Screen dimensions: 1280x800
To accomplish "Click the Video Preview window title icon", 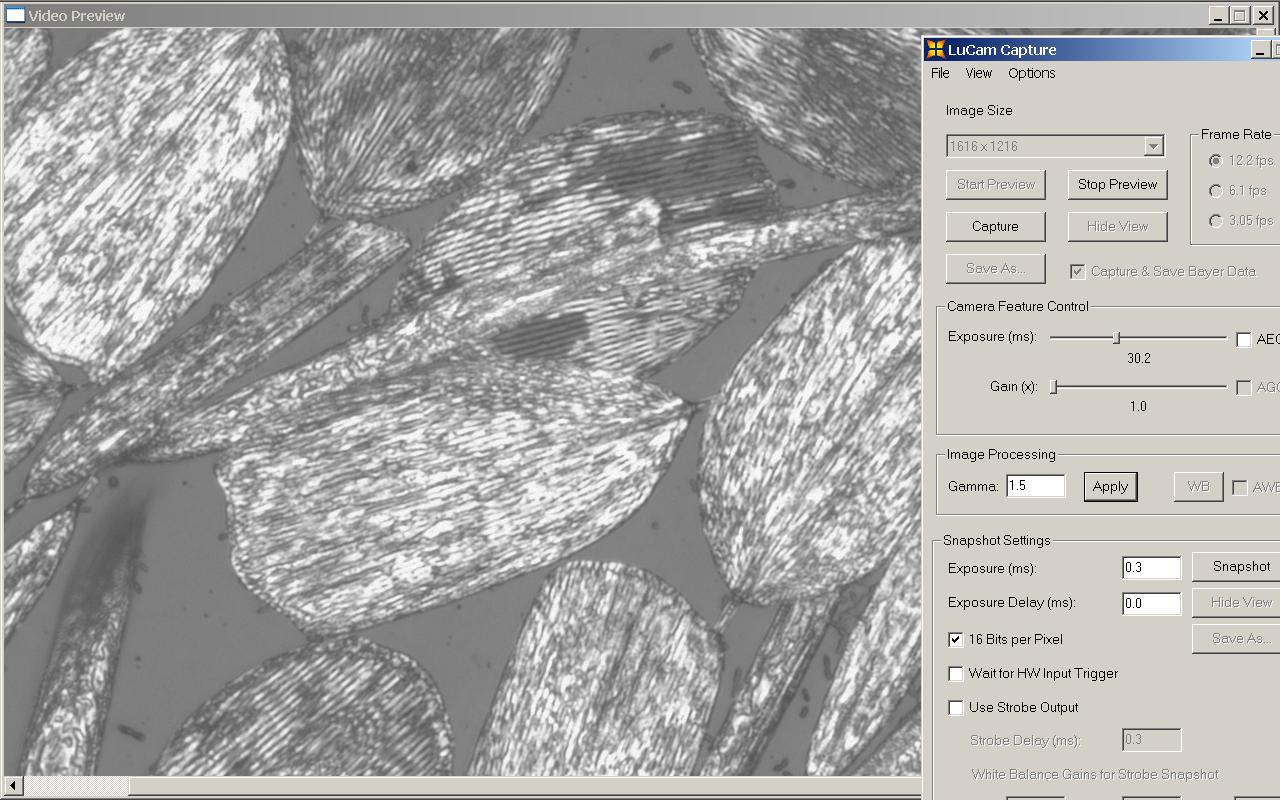I will point(15,15).
